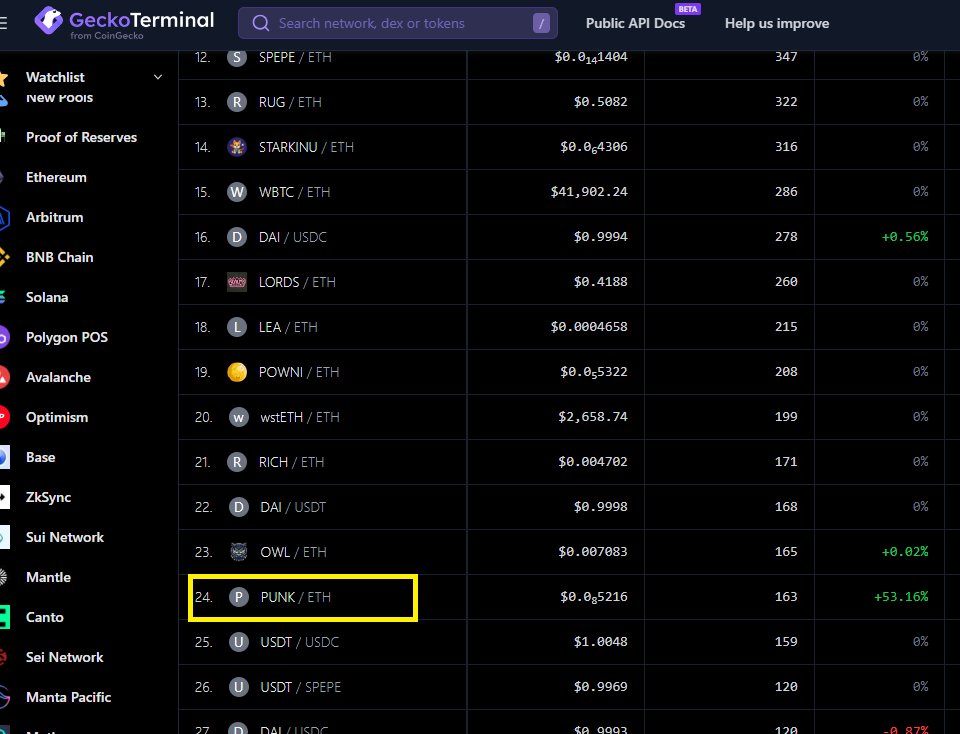Open the RUG / ETH pool
The width and height of the screenshot is (960, 734).
pyautogui.click(x=290, y=102)
